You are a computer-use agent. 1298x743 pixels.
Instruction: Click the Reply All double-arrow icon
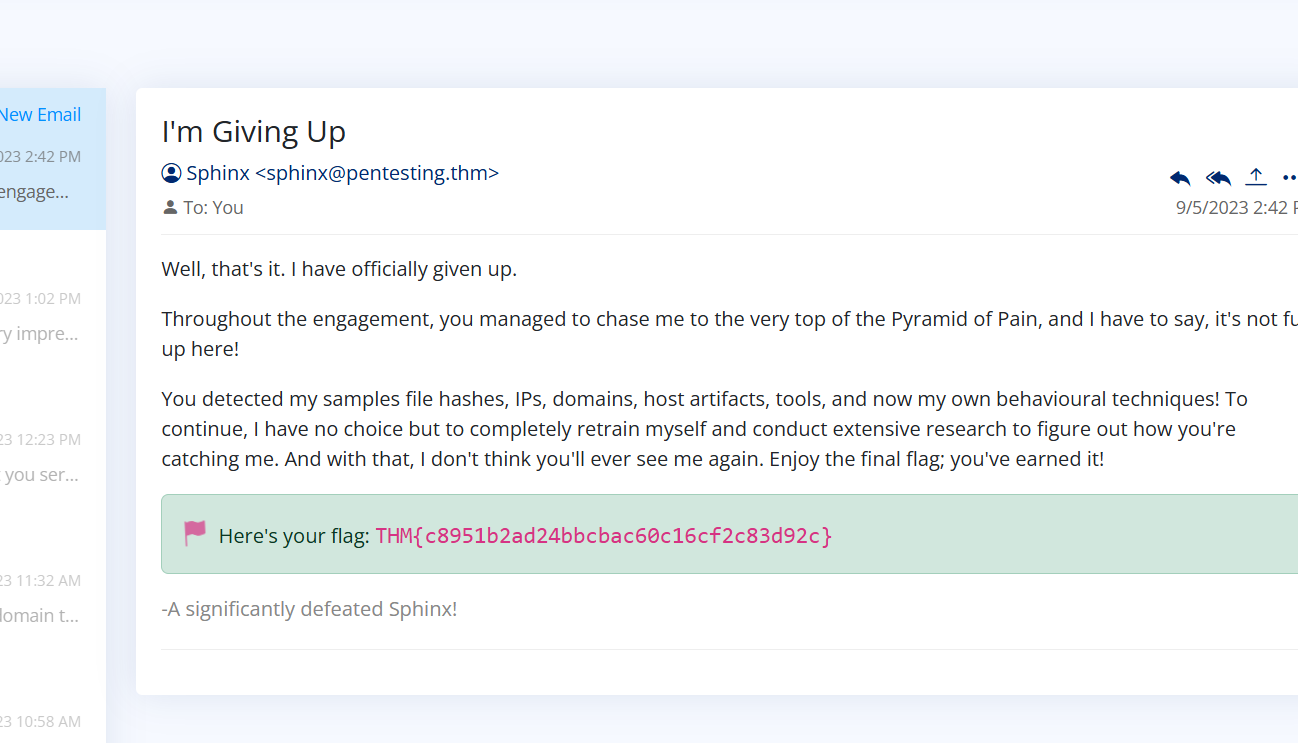pyautogui.click(x=1218, y=178)
